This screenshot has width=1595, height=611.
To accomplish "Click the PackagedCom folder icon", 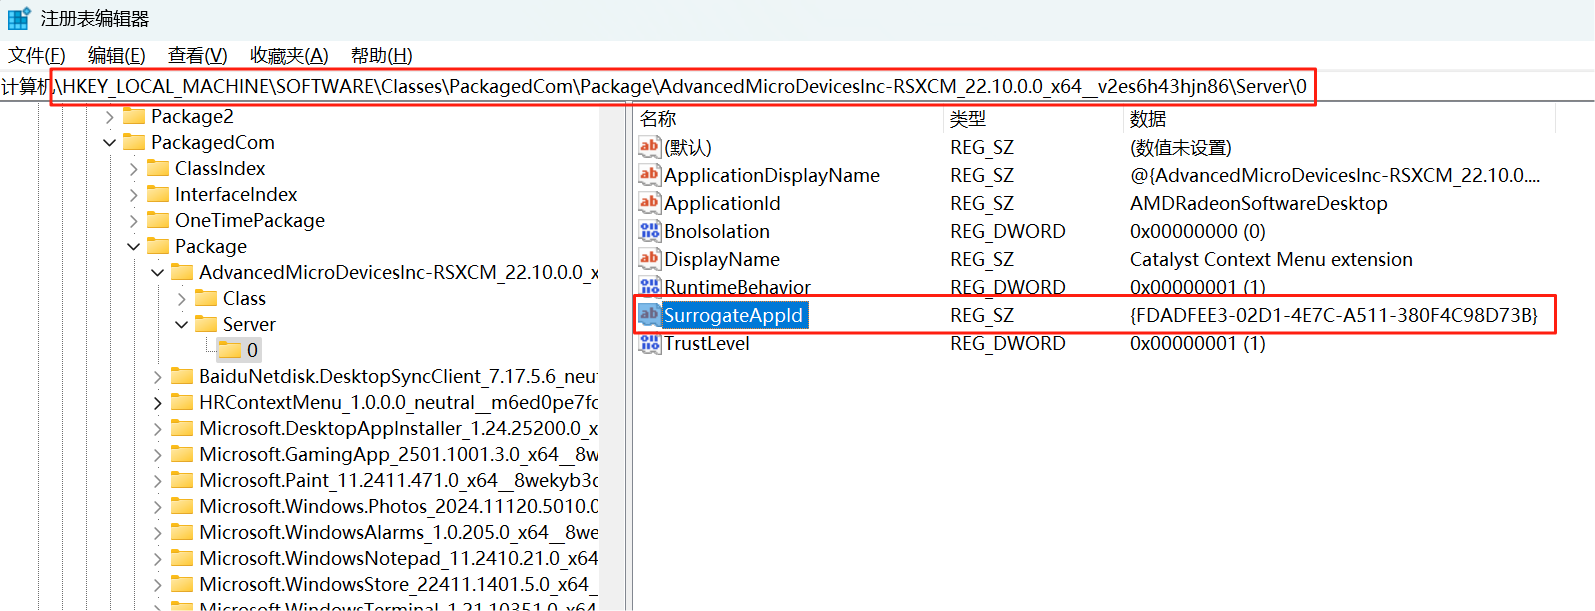I will tap(134, 143).
